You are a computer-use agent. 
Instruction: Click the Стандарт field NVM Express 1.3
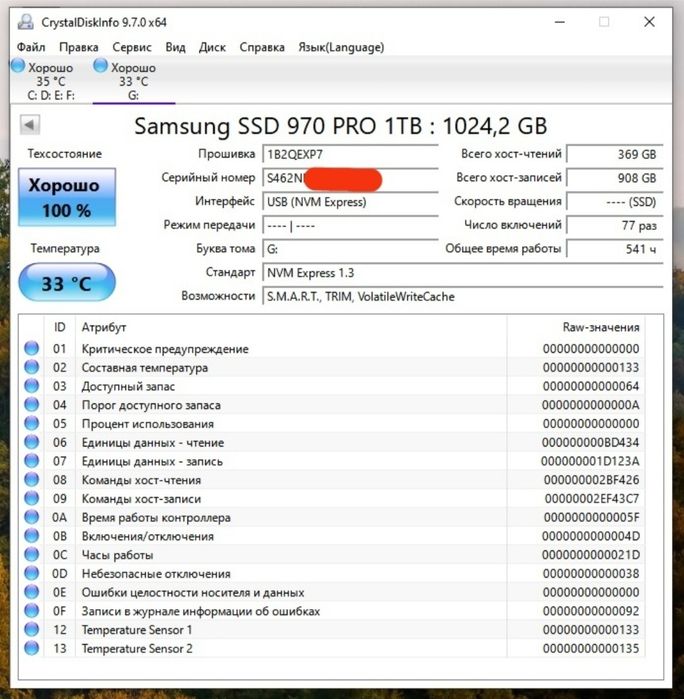(x=463, y=272)
